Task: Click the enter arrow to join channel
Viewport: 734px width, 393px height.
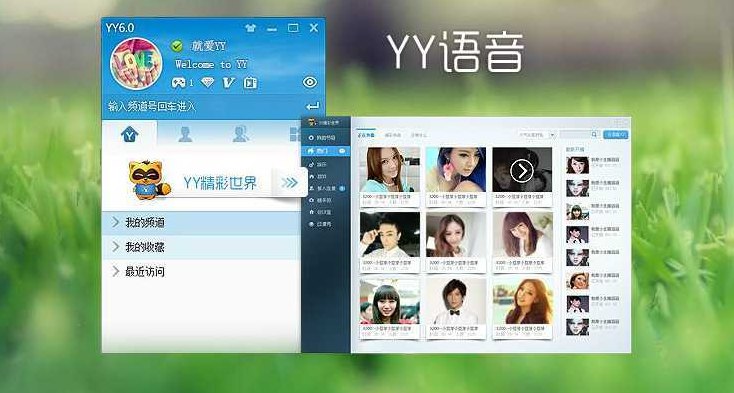Action: pyautogui.click(x=312, y=106)
